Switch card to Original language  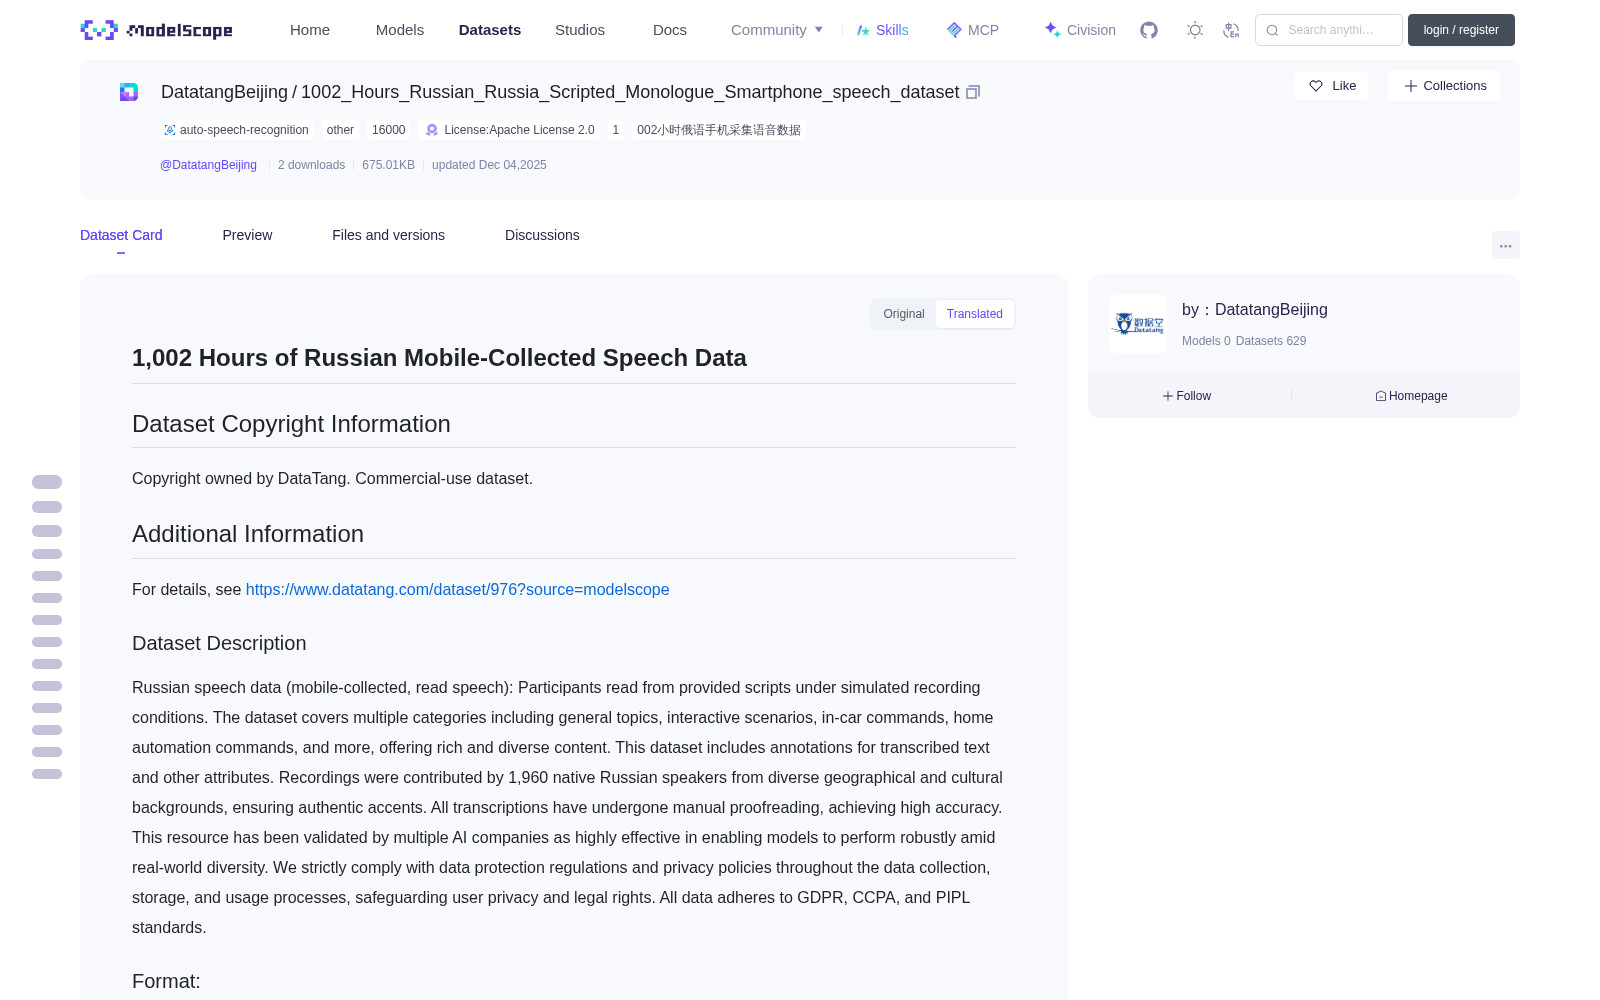[904, 314]
